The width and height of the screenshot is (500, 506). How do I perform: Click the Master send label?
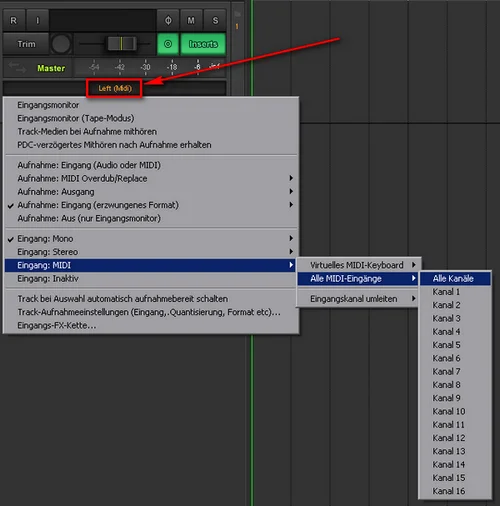(x=51, y=68)
